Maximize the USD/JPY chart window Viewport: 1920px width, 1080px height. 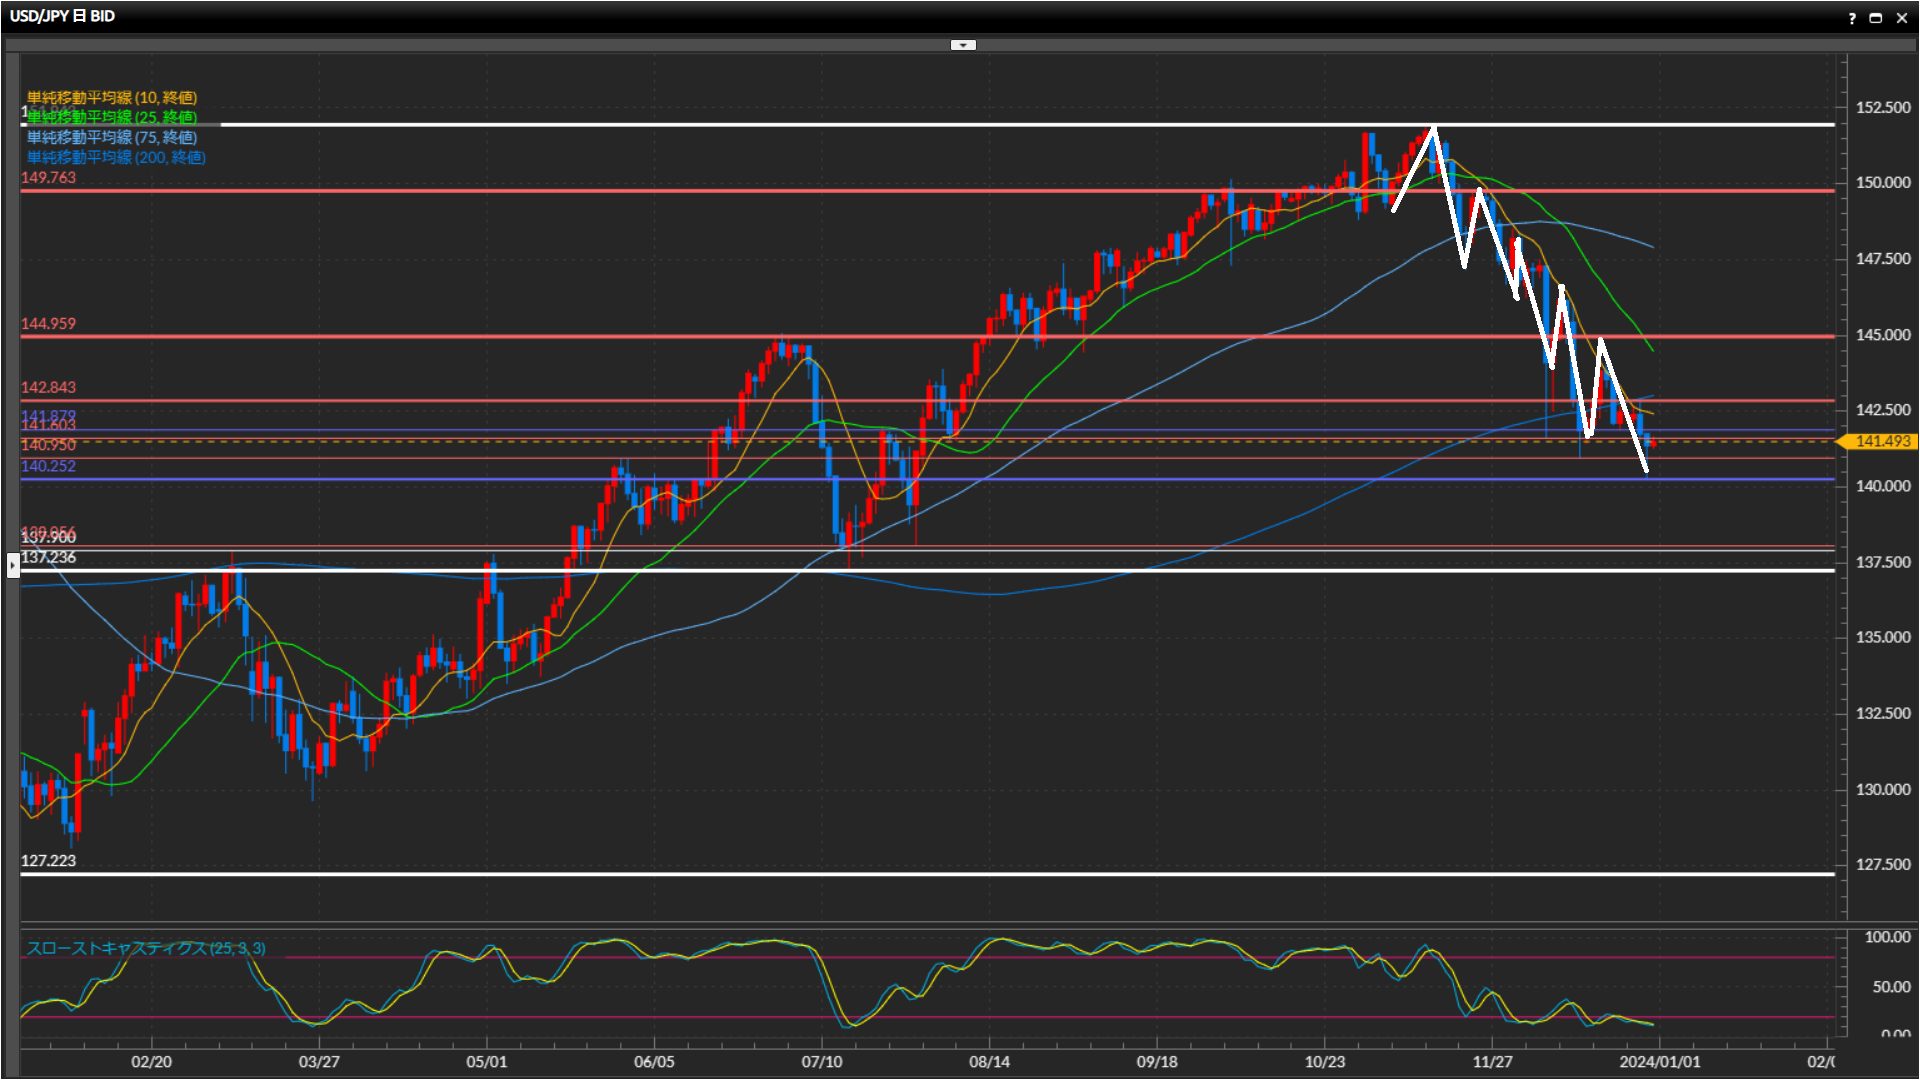coord(1876,18)
